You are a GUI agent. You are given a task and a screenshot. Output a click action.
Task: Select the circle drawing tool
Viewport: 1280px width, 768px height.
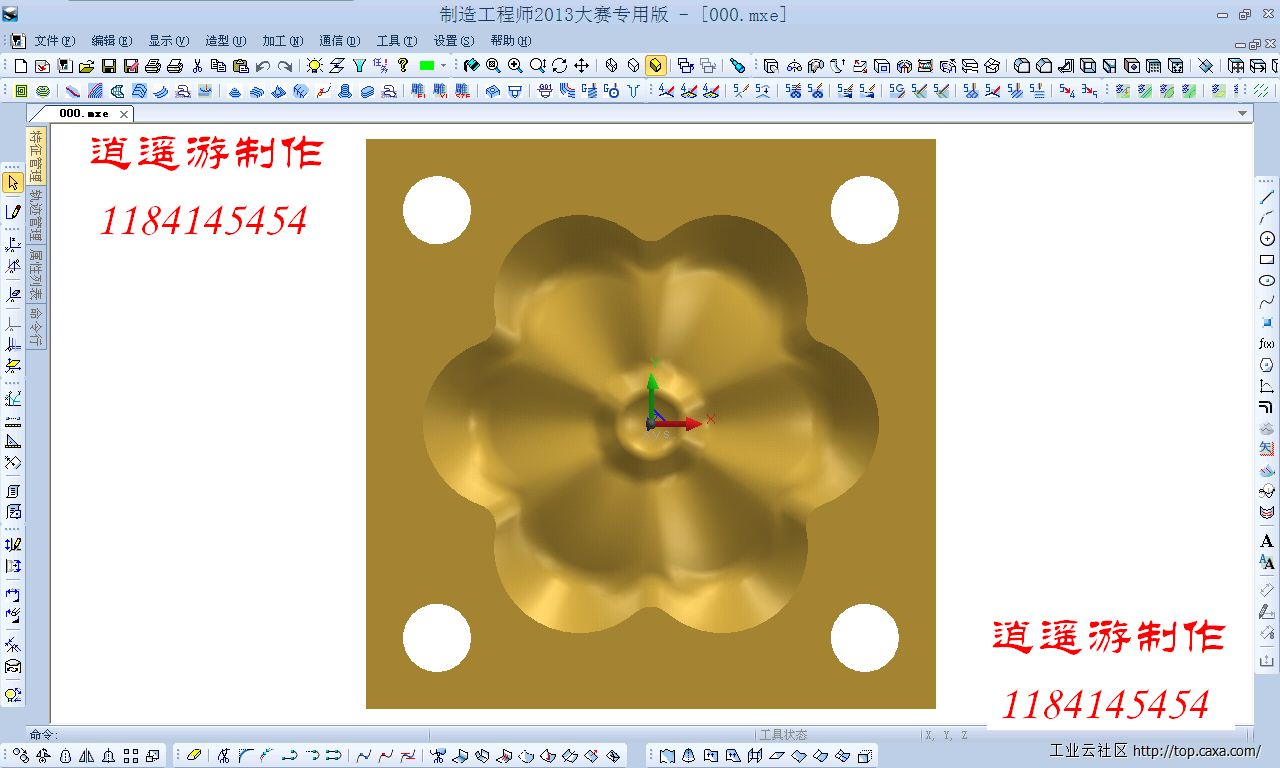(1267, 239)
